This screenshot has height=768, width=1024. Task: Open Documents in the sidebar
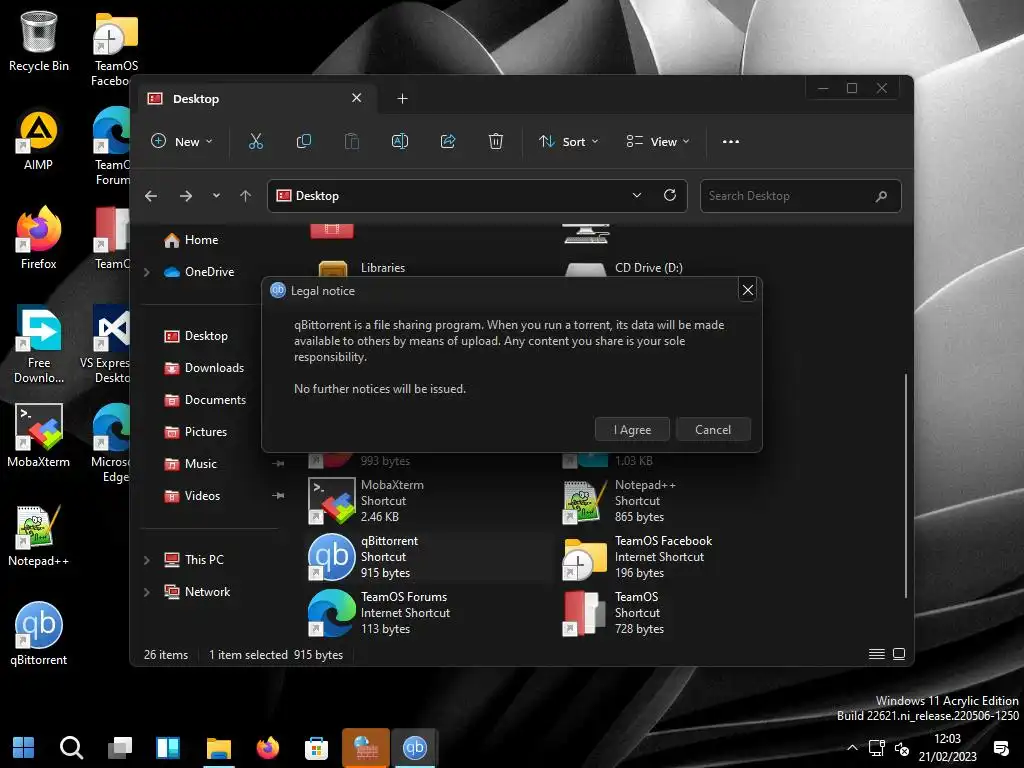[x=205, y=400]
